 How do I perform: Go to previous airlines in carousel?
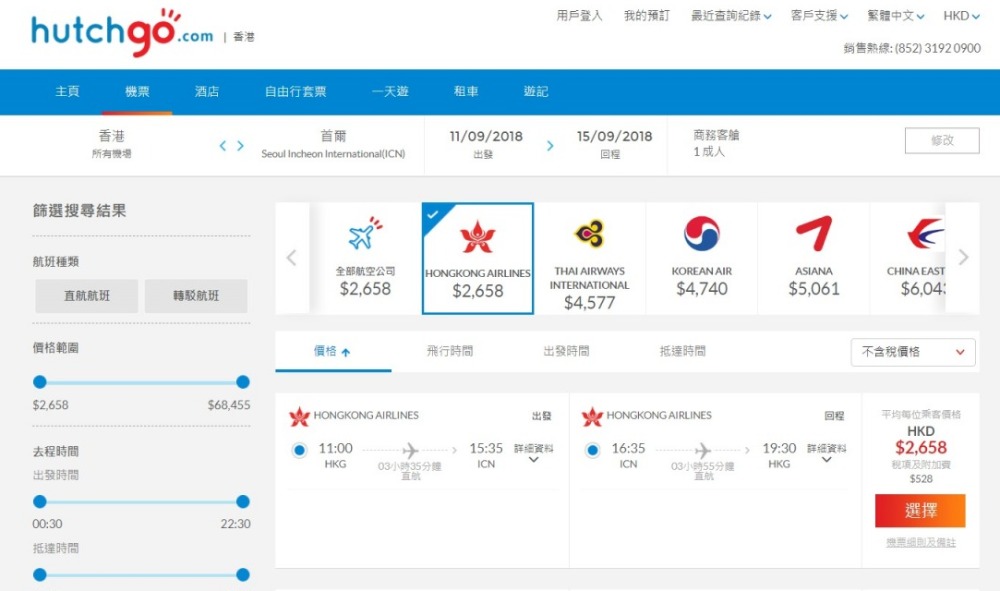pyautogui.click(x=291, y=258)
